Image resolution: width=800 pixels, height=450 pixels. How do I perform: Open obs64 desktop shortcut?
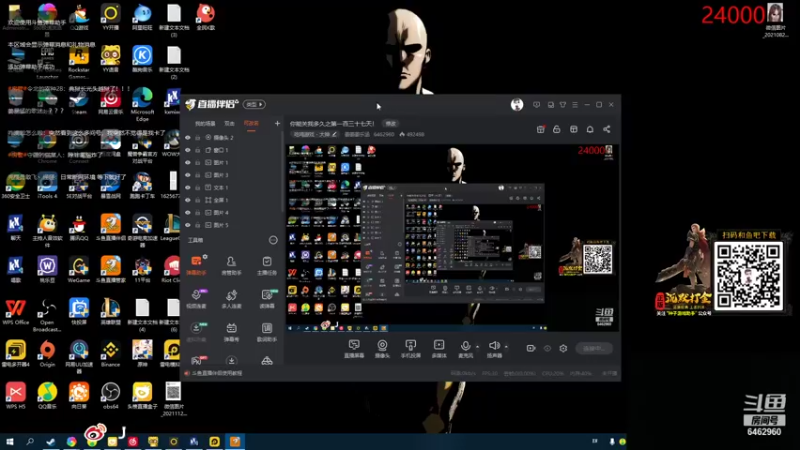tap(111, 396)
